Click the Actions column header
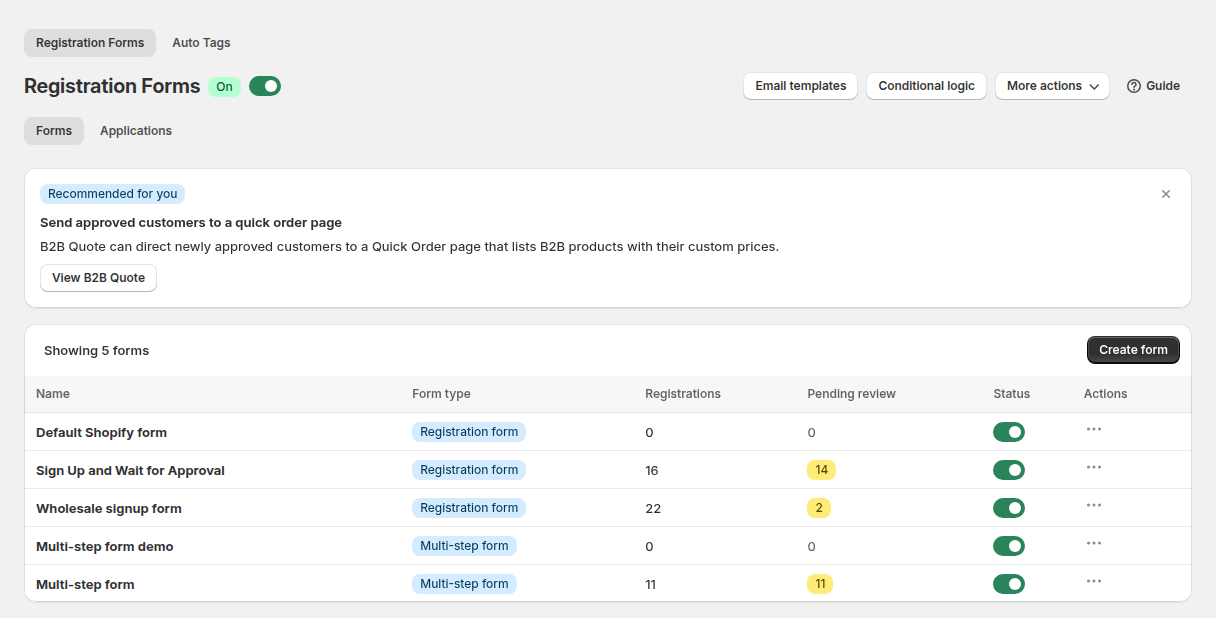1216x618 pixels. [1105, 394]
